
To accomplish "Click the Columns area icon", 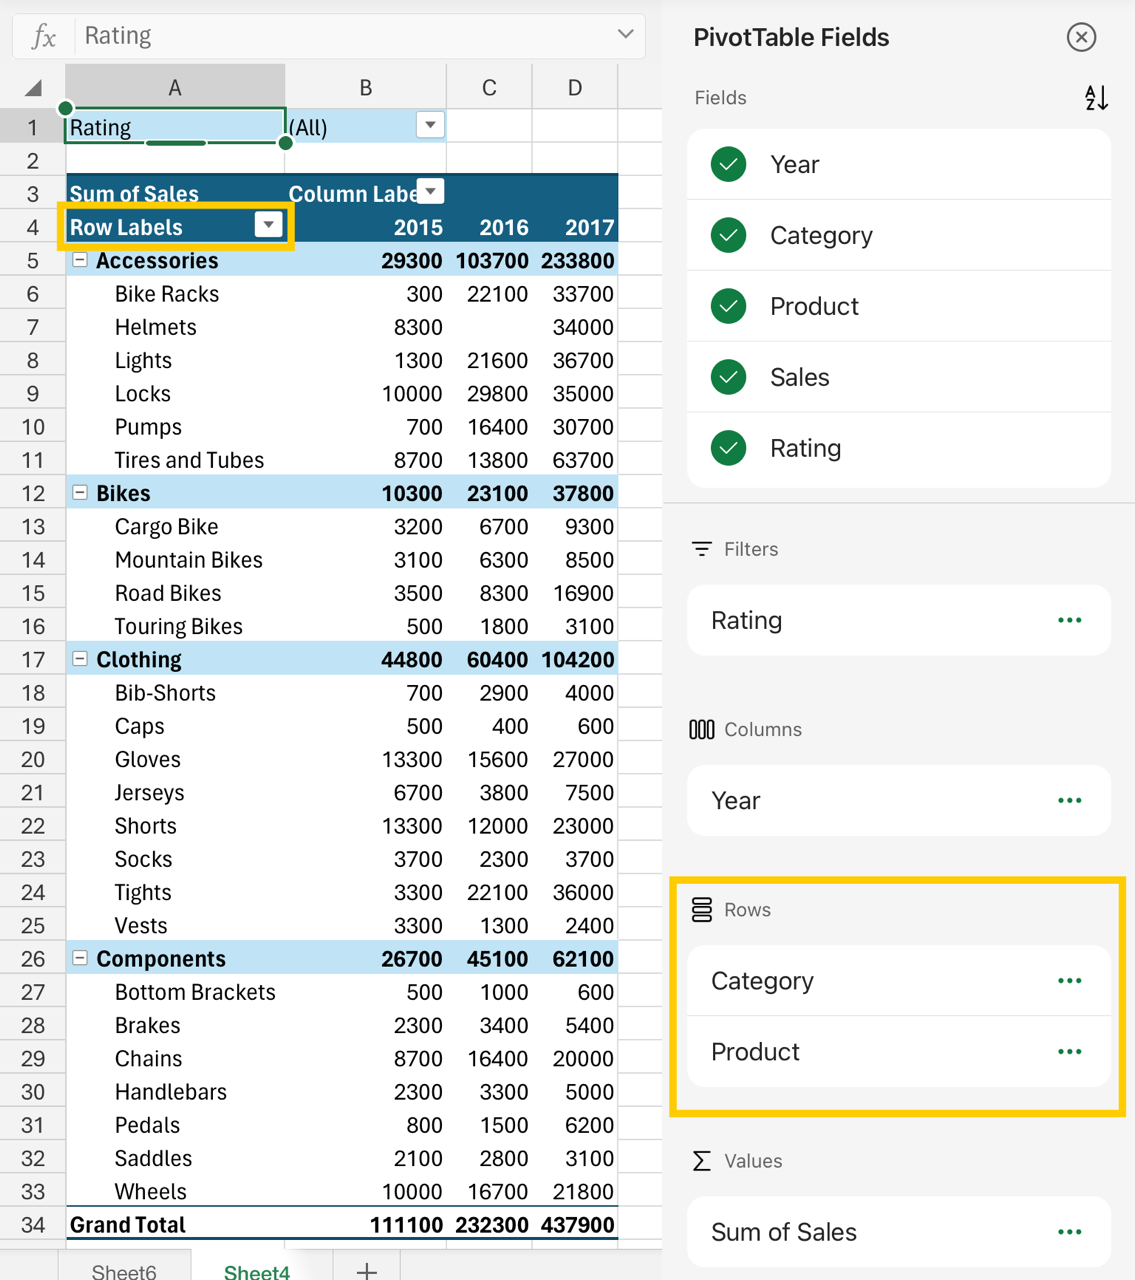I will tap(700, 729).
